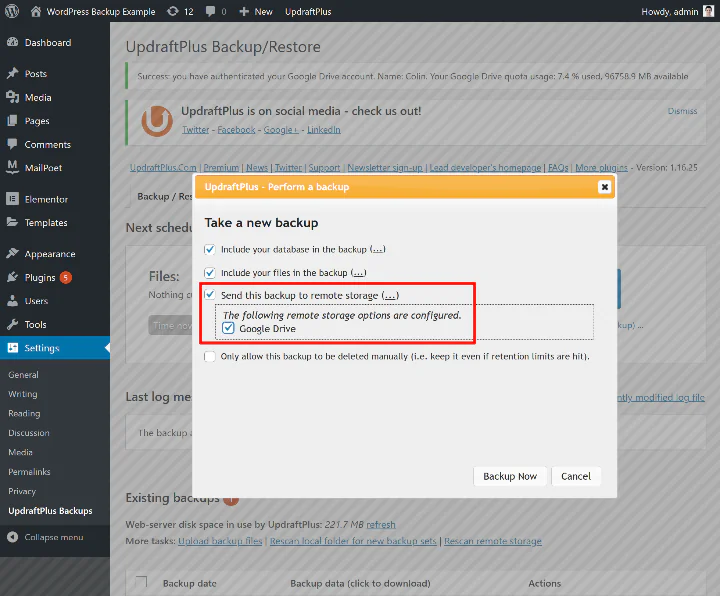
Task: Open Reading settings submenu item
Action: (x=24, y=413)
